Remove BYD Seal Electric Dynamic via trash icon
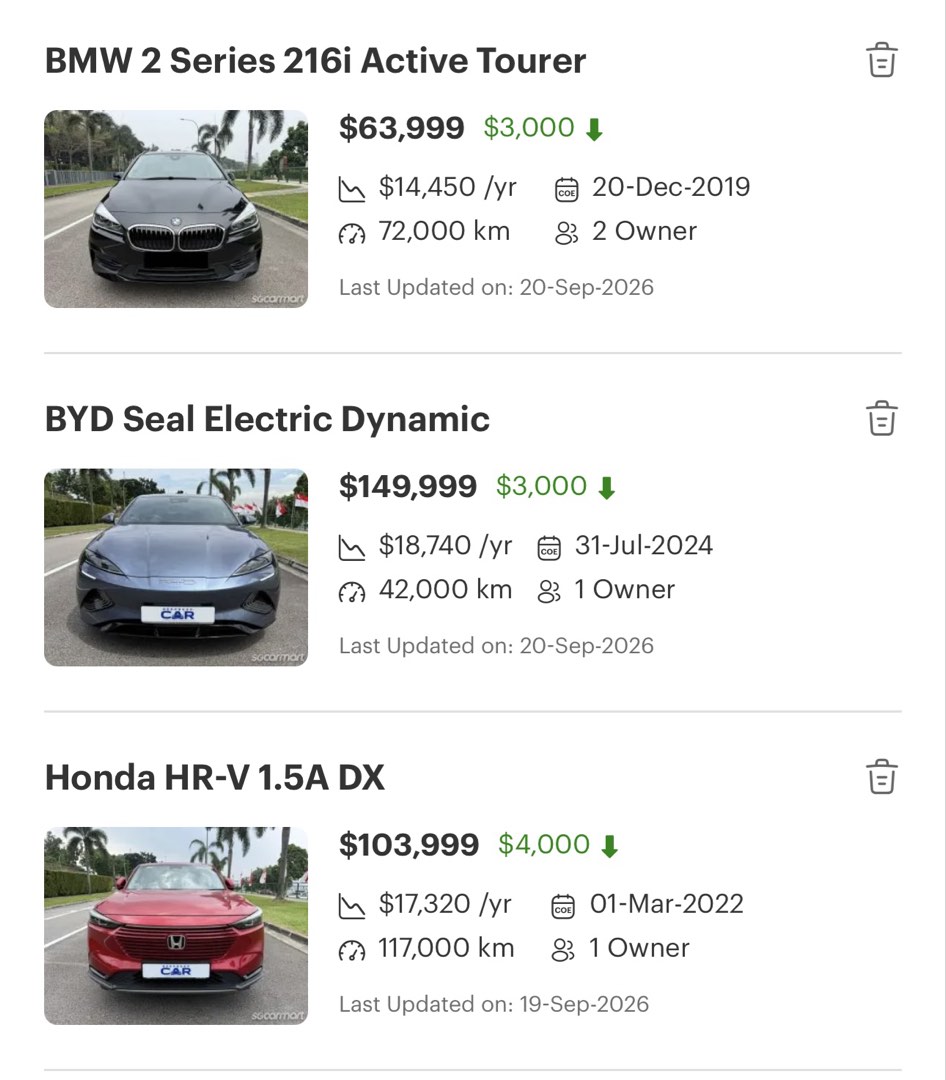The height and width of the screenshot is (1080, 946). click(881, 418)
